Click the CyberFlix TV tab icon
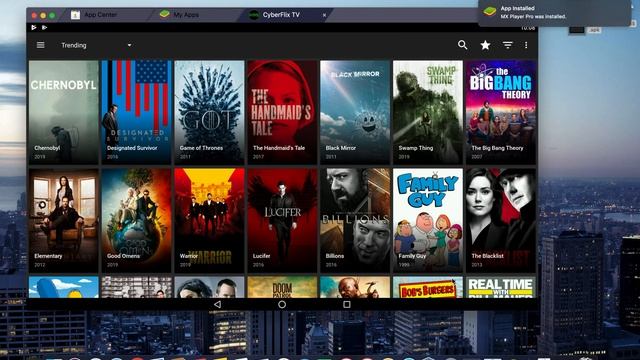Viewport: 640px width, 360px height. [254, 15]
